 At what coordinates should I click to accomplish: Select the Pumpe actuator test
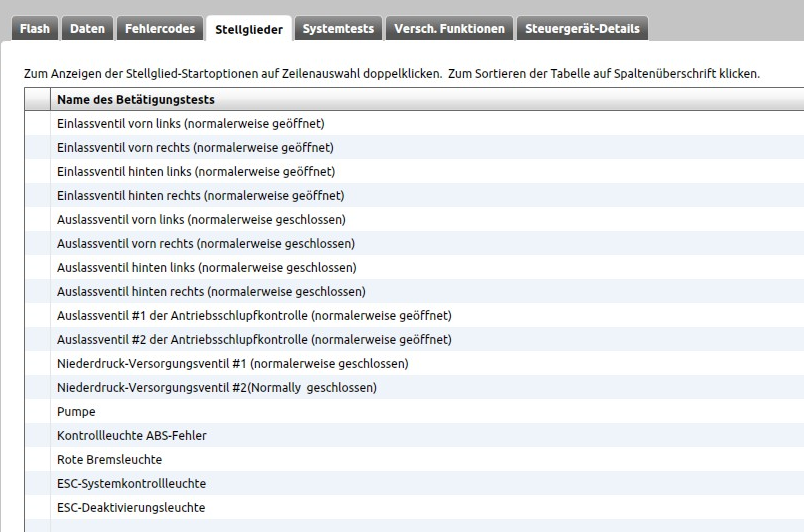77,412
